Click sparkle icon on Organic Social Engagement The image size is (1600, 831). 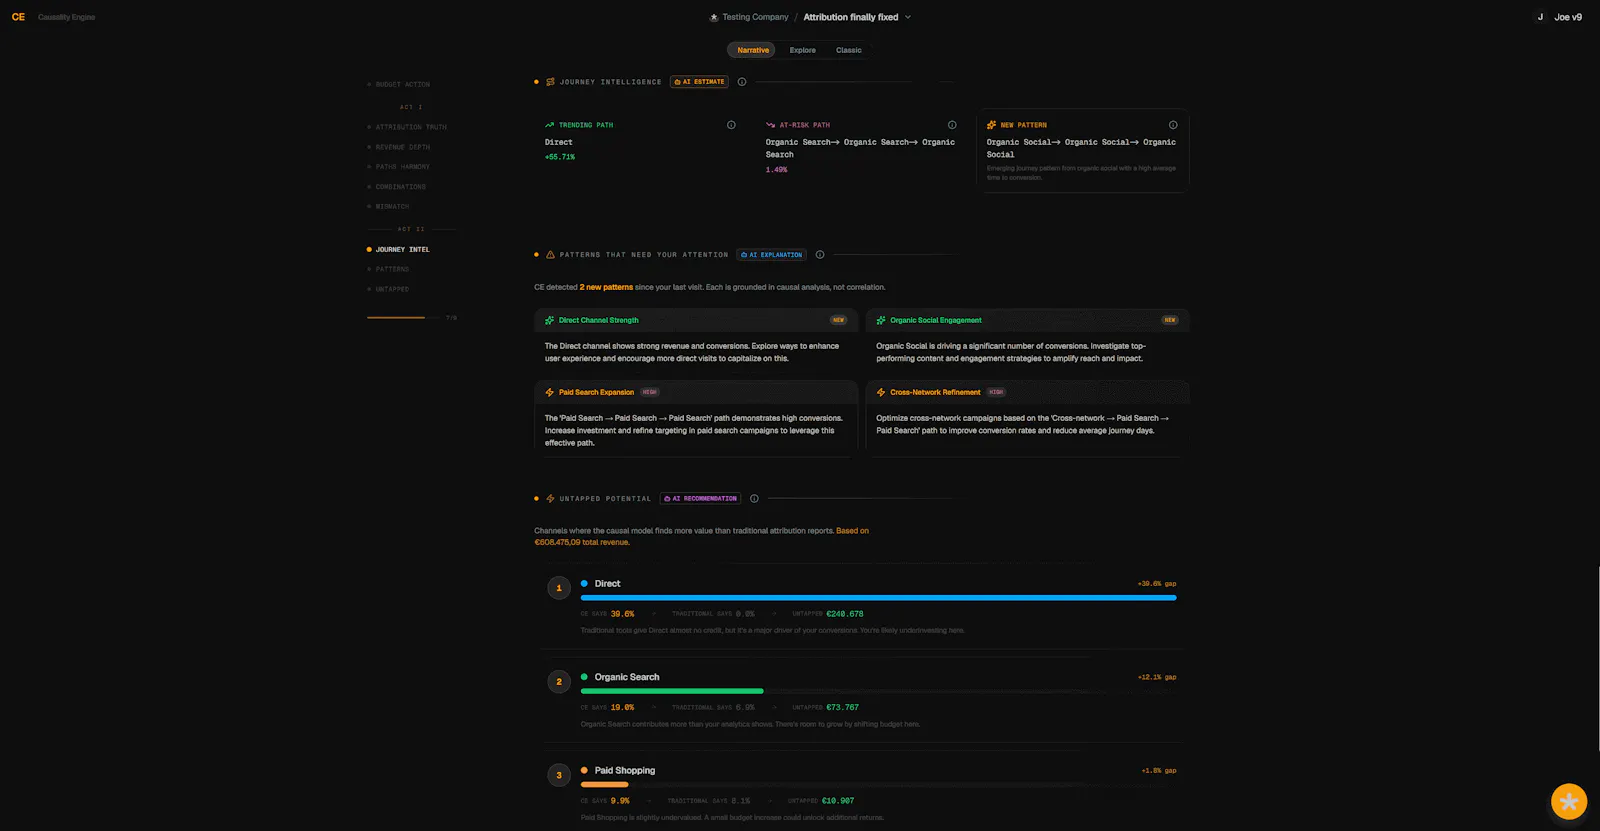(x=881, y=320)
